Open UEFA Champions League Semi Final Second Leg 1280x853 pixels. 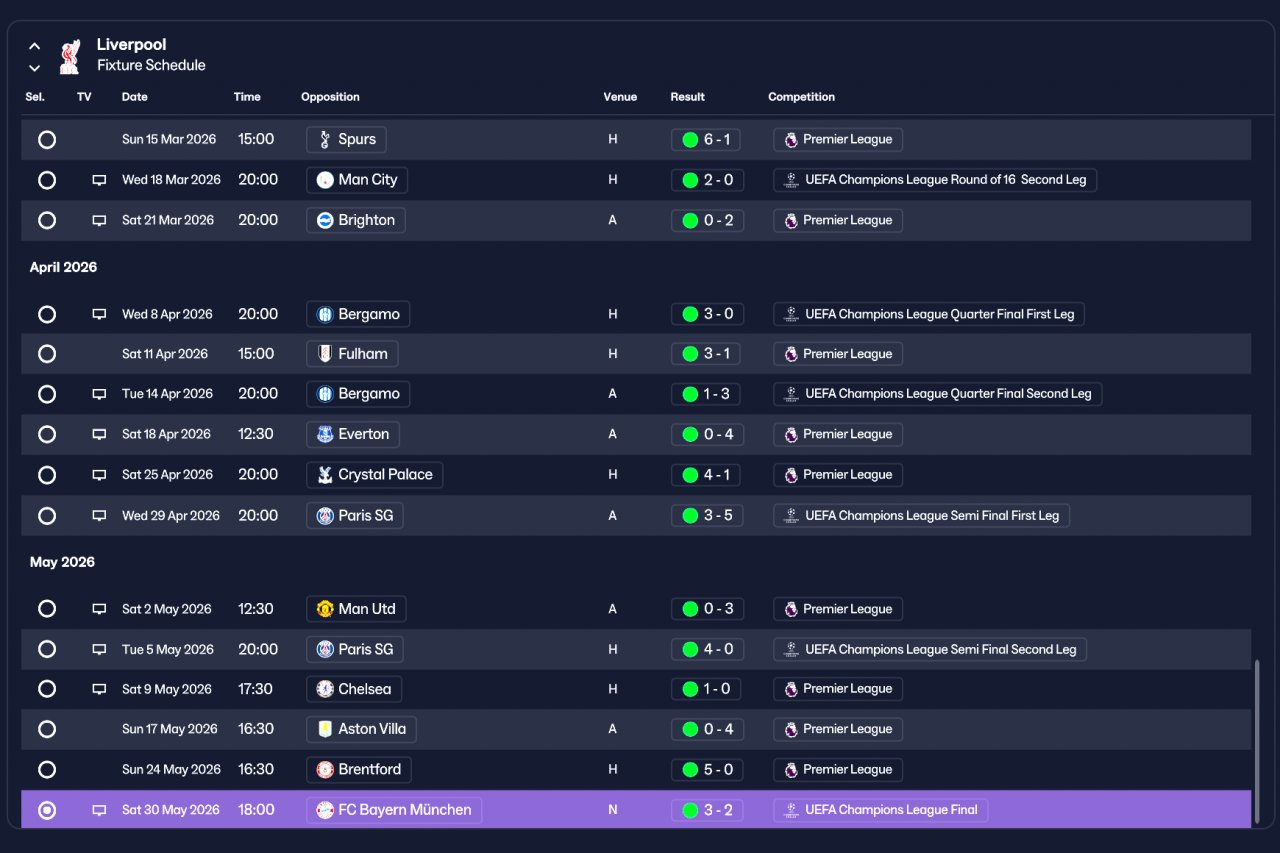point(930,649)
